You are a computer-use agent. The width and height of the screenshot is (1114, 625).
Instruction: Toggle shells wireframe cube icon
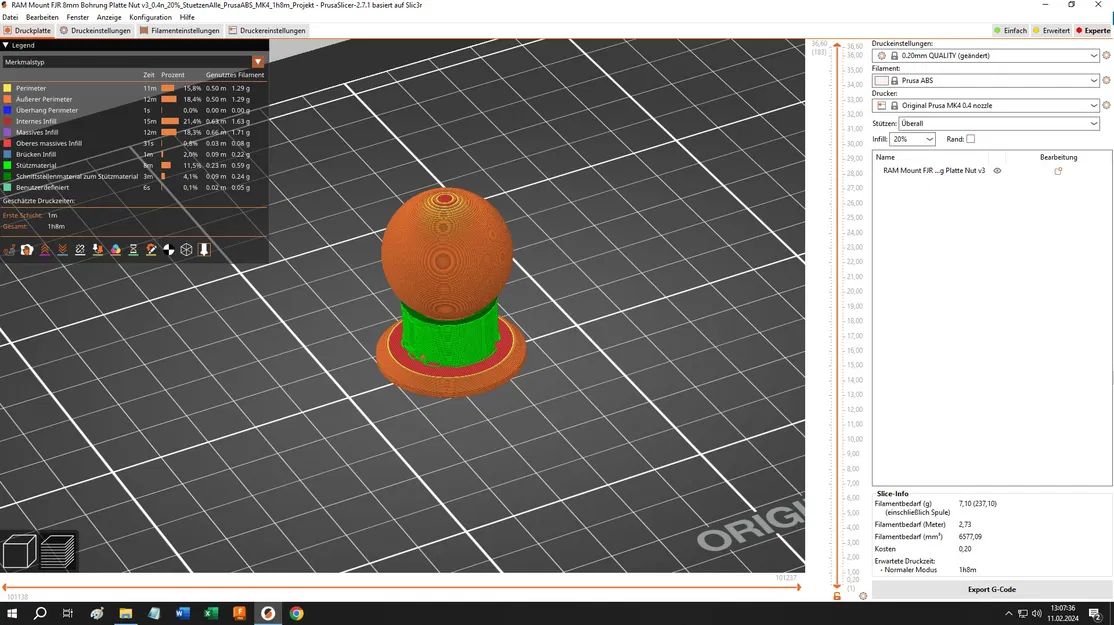pos(187,250)
